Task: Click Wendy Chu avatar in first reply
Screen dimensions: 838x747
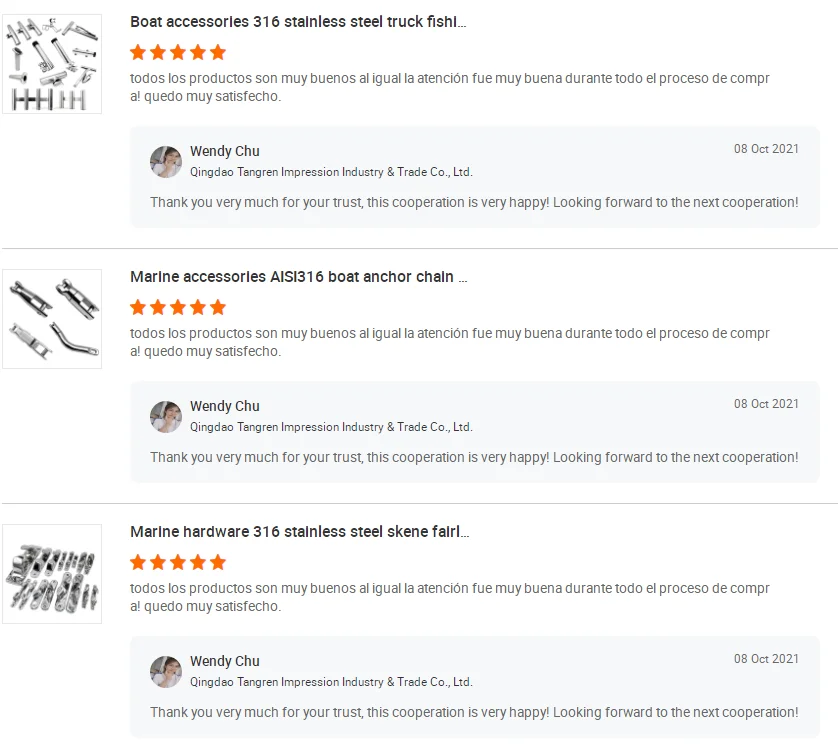Action: click(166, 162)
